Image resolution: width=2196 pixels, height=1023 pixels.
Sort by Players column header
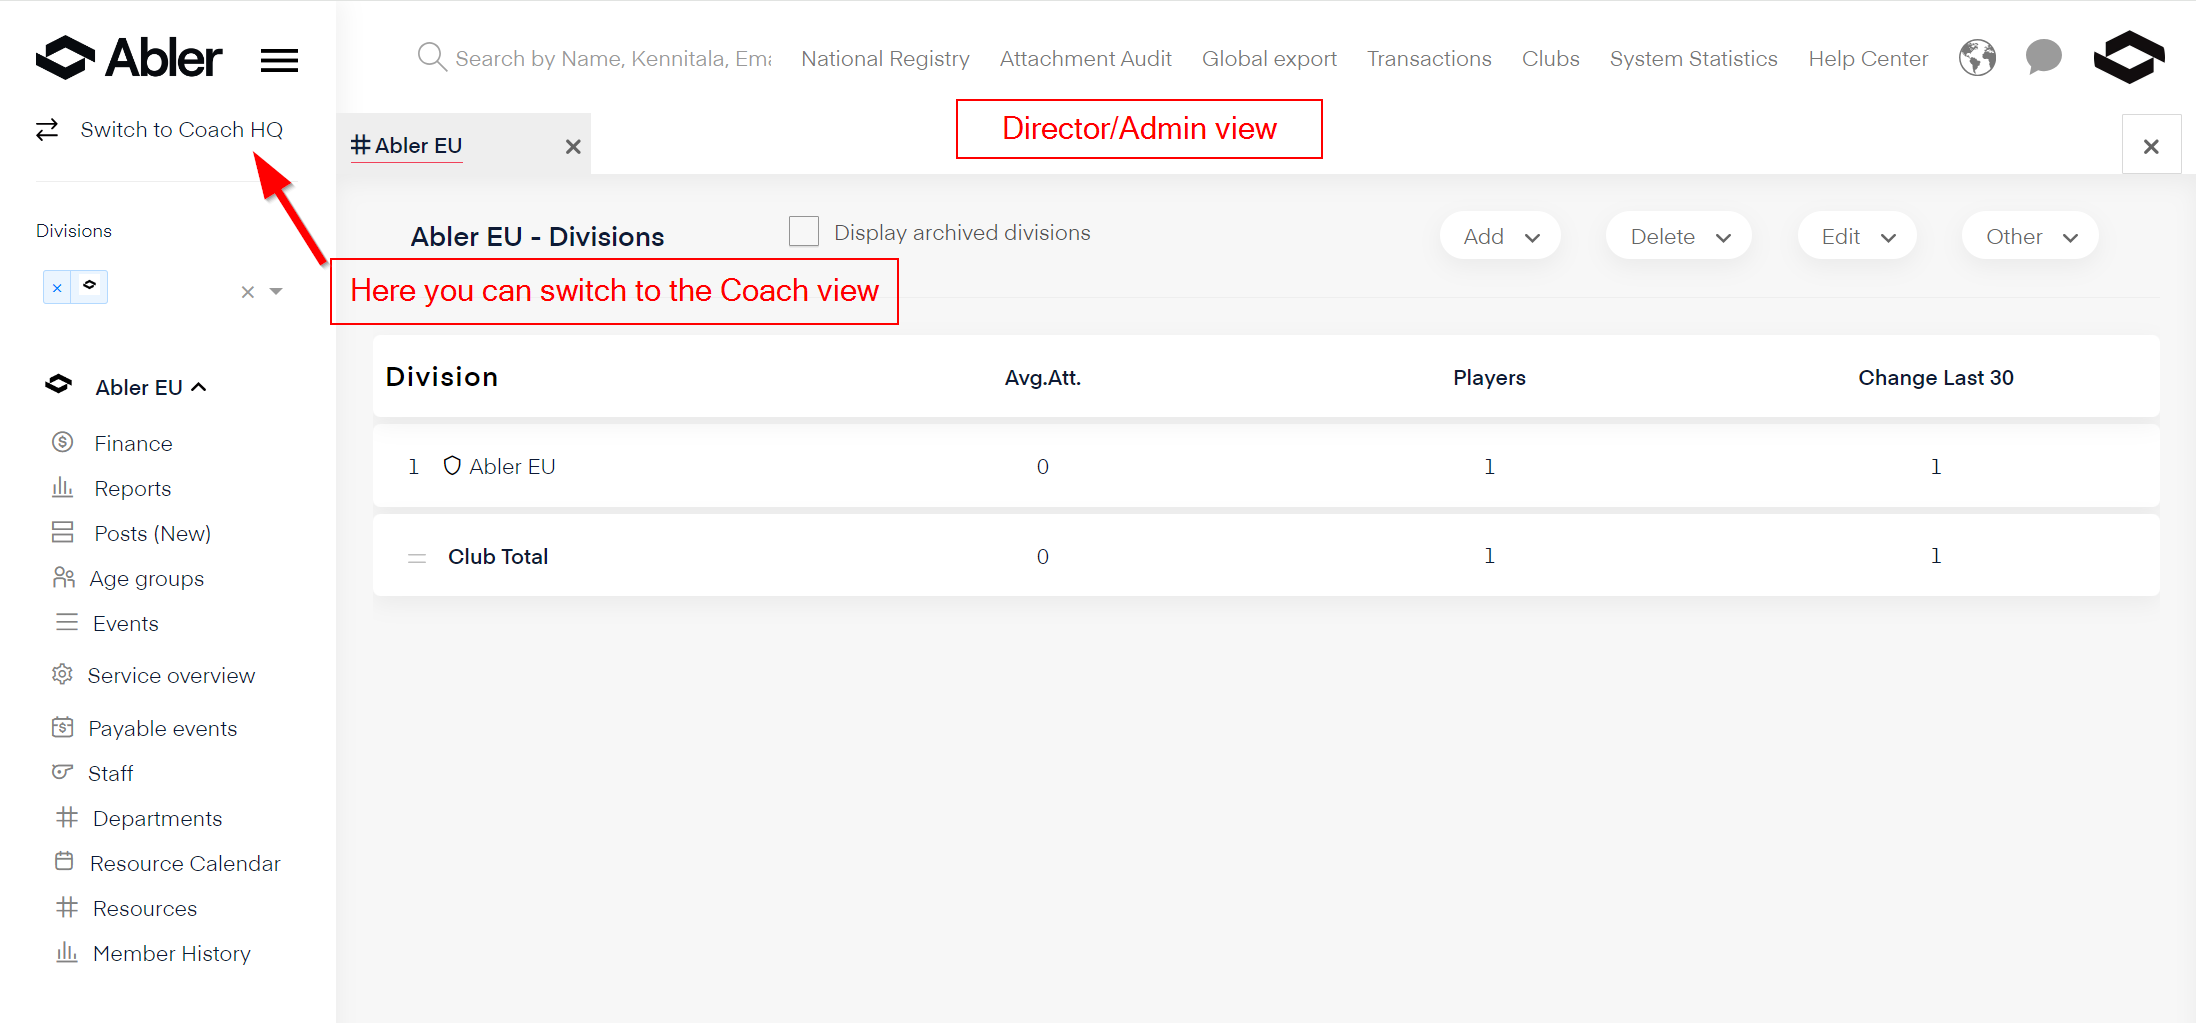tap(1489, 378)
